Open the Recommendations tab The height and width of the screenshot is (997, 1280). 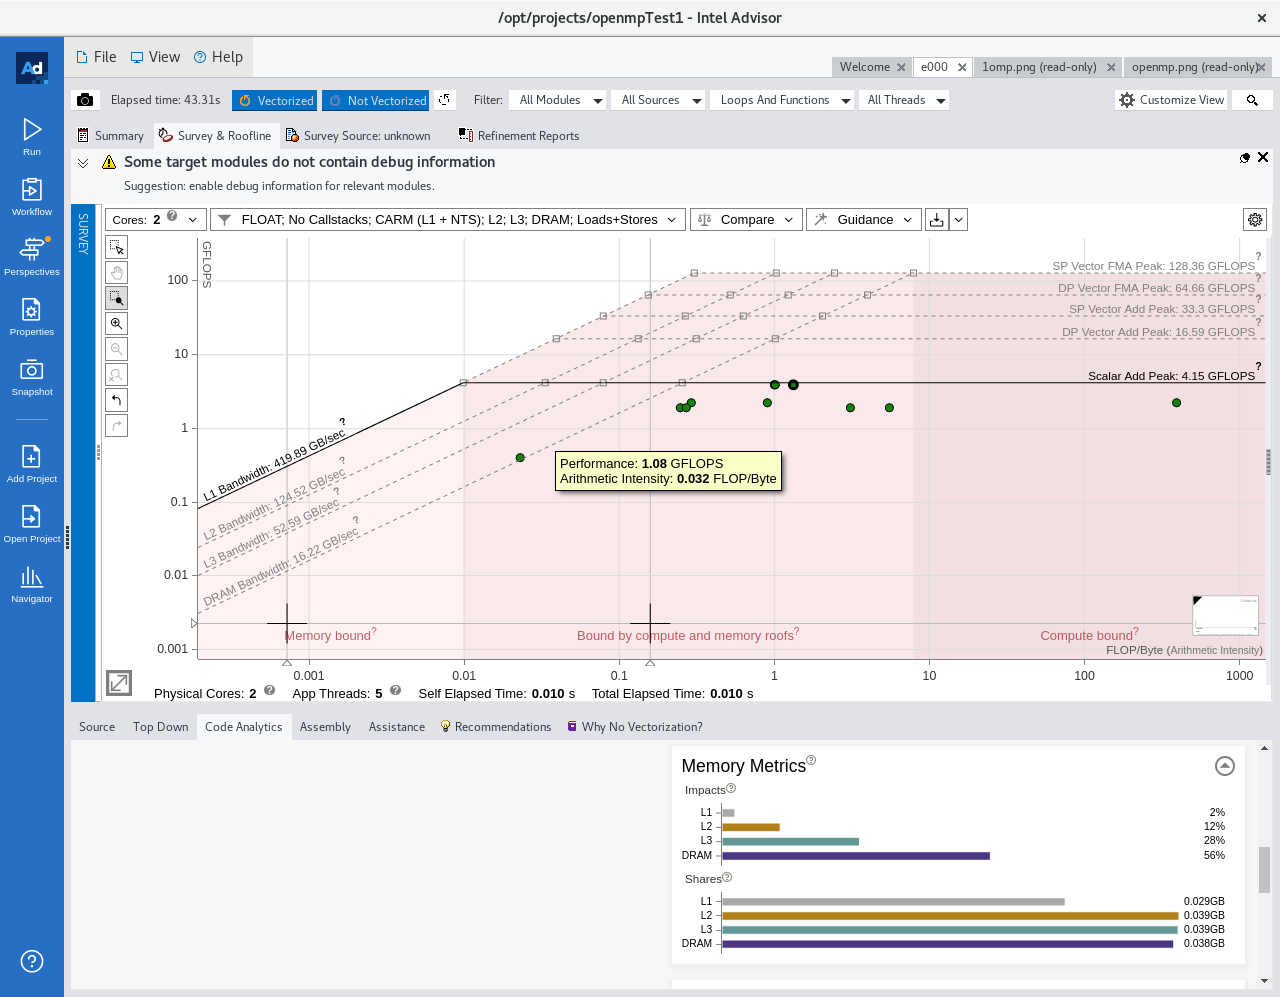(496, 727)
